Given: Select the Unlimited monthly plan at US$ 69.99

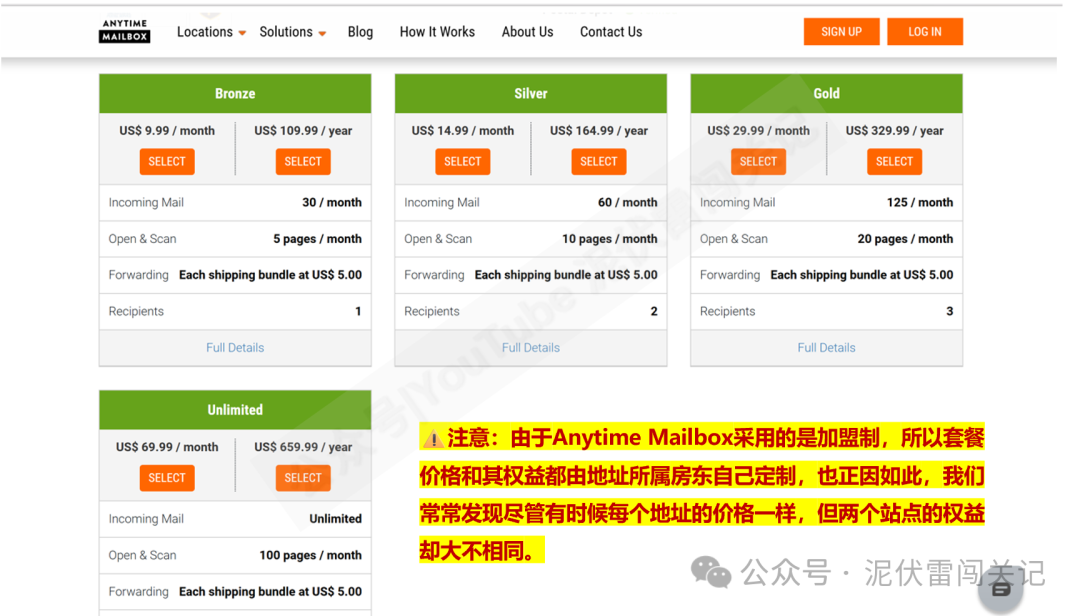Looking at the screenshot, I should click(167, 478).
